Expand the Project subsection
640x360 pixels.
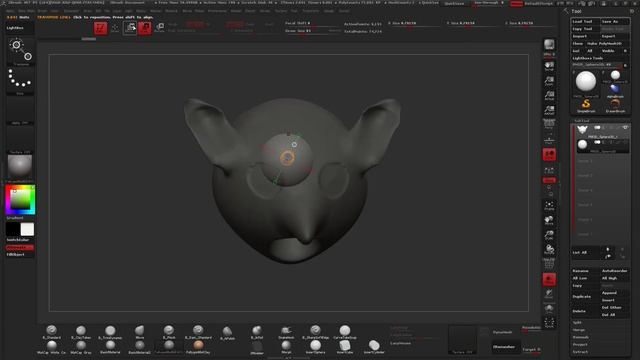[x=580, y=344]
